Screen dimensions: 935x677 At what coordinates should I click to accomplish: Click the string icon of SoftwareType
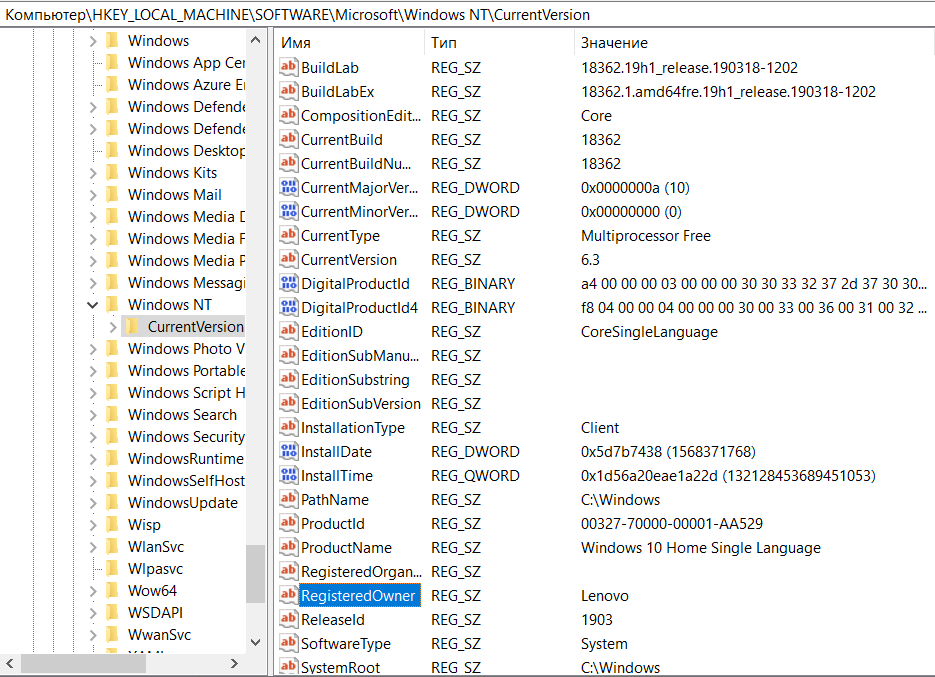pyautogui.click(x=289, y=643)
